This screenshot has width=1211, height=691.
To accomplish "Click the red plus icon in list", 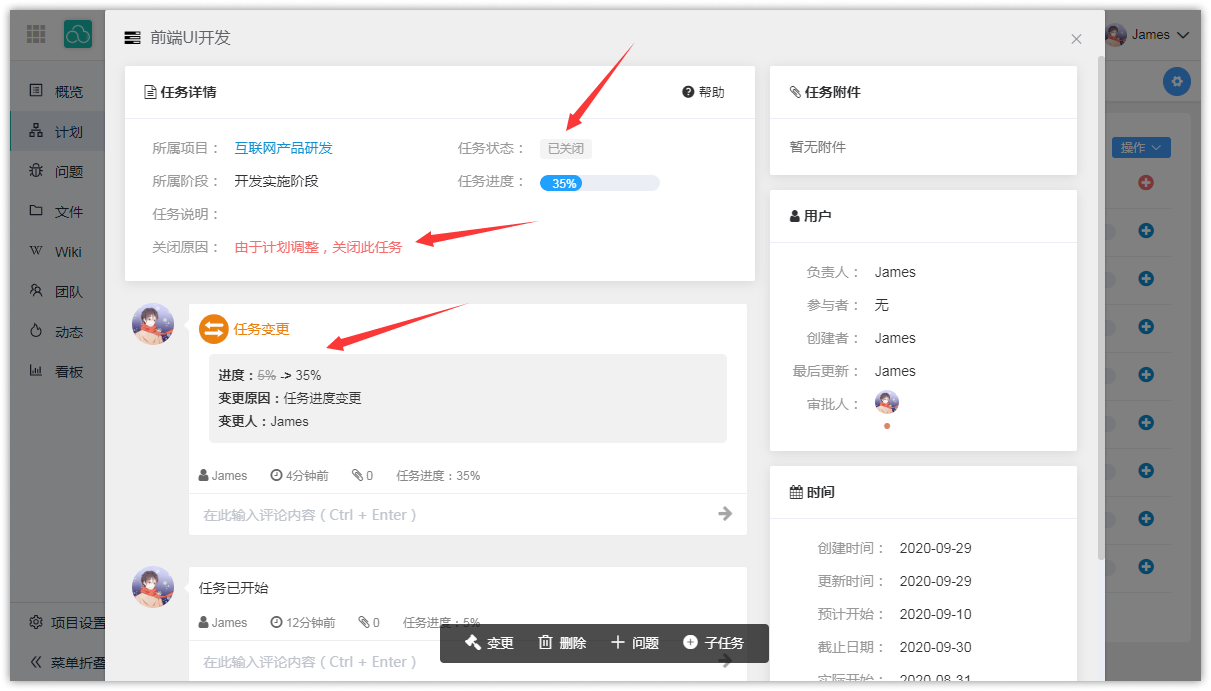I will 1146,182.
